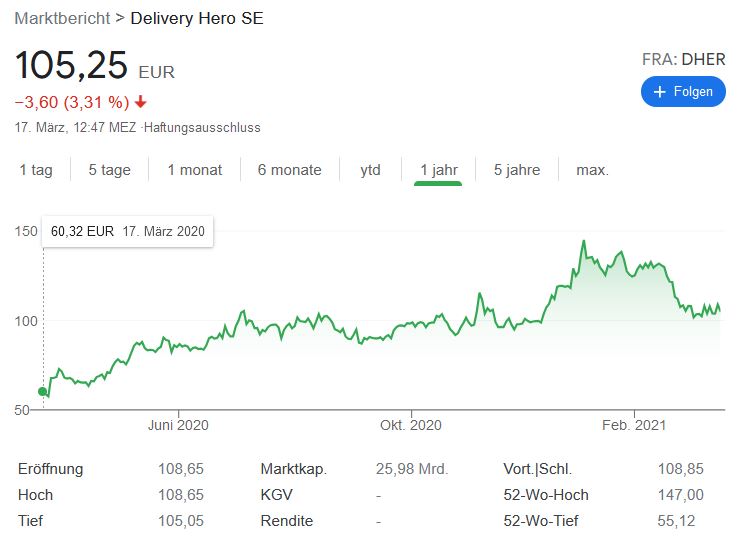
Task: Click the Eröffnung value 108,65
Action: [x=181, y=469]
